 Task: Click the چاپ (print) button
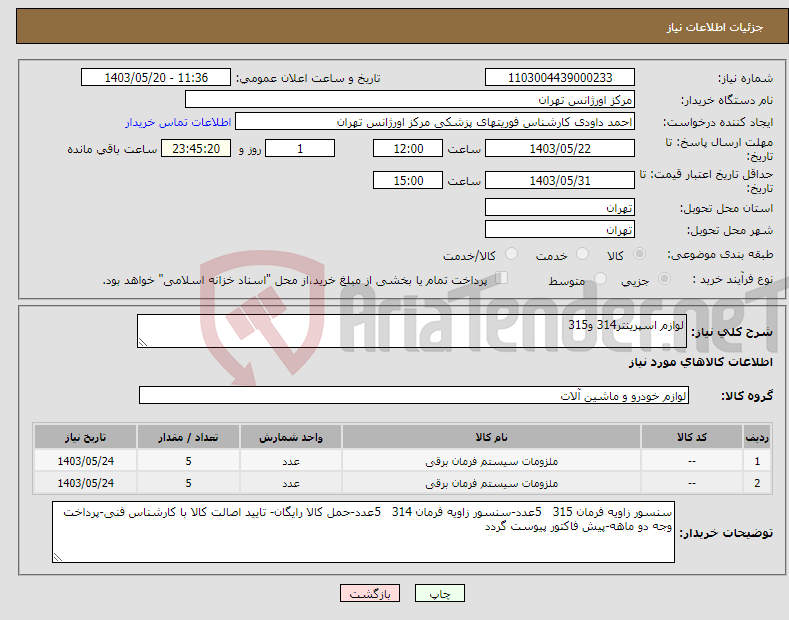439,593
